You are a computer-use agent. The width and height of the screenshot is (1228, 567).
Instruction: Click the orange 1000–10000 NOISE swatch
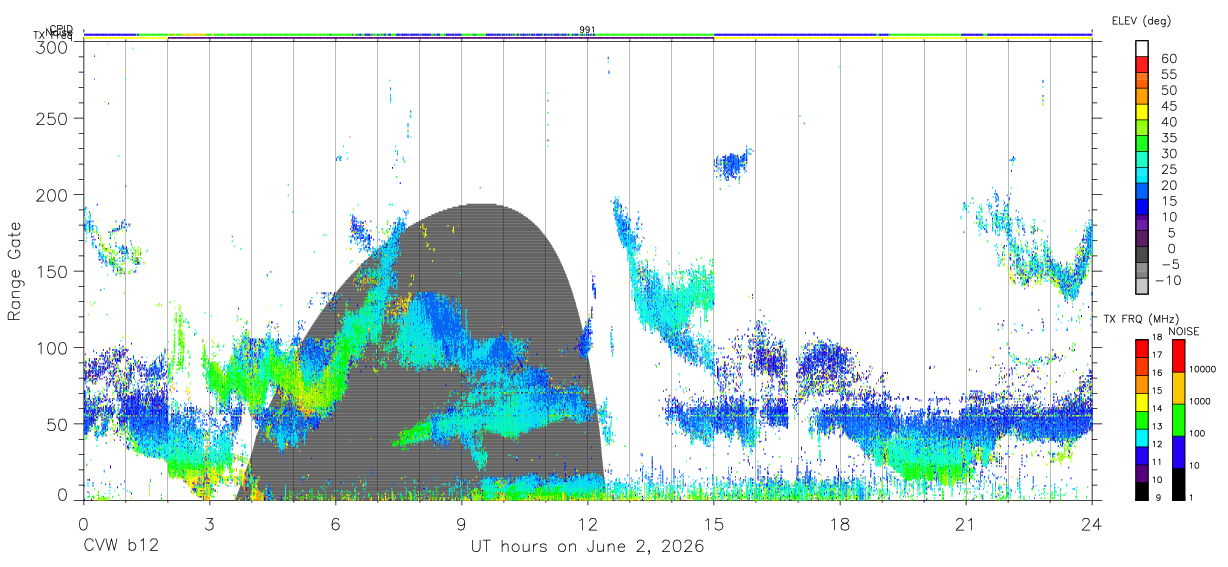click(x=1178, y=387)
